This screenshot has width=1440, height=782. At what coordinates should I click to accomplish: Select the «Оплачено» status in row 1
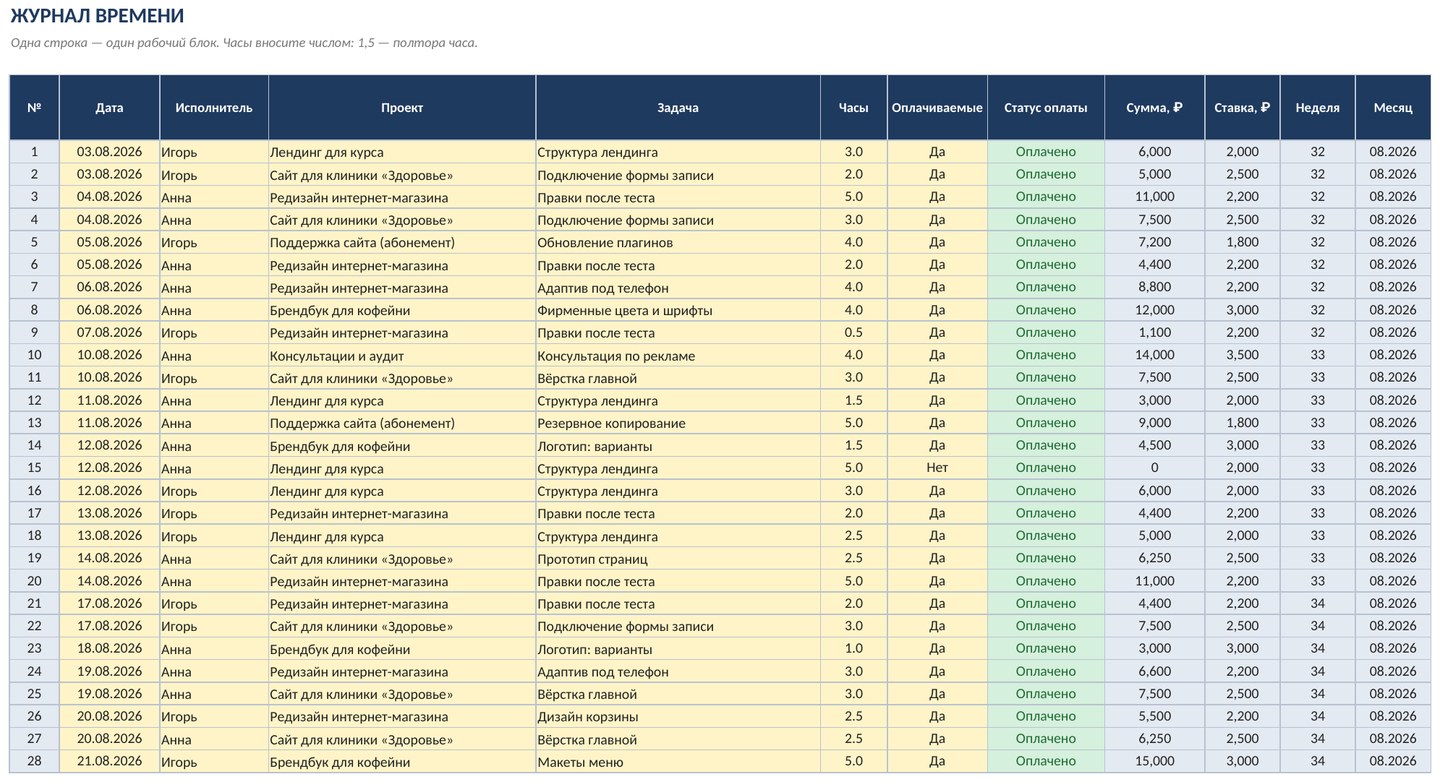pyautogui.click(x=1045, y=152)
